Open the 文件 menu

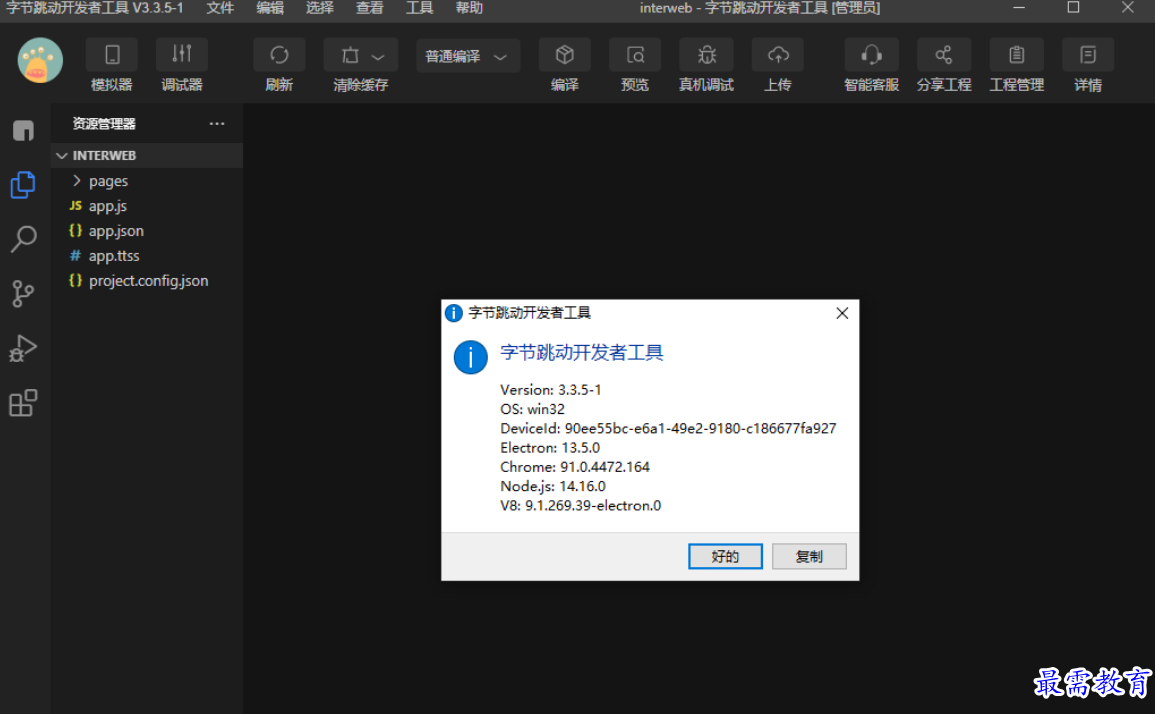220,8
